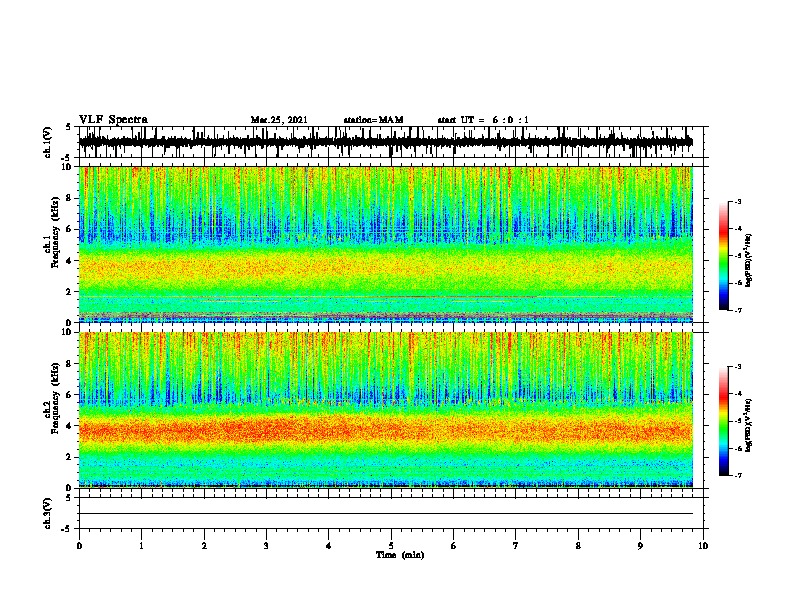Click the "9" tick on the time axis
The height and width of the screenshot is (612, 792).
pyautogui.click(x=640, y=545)
